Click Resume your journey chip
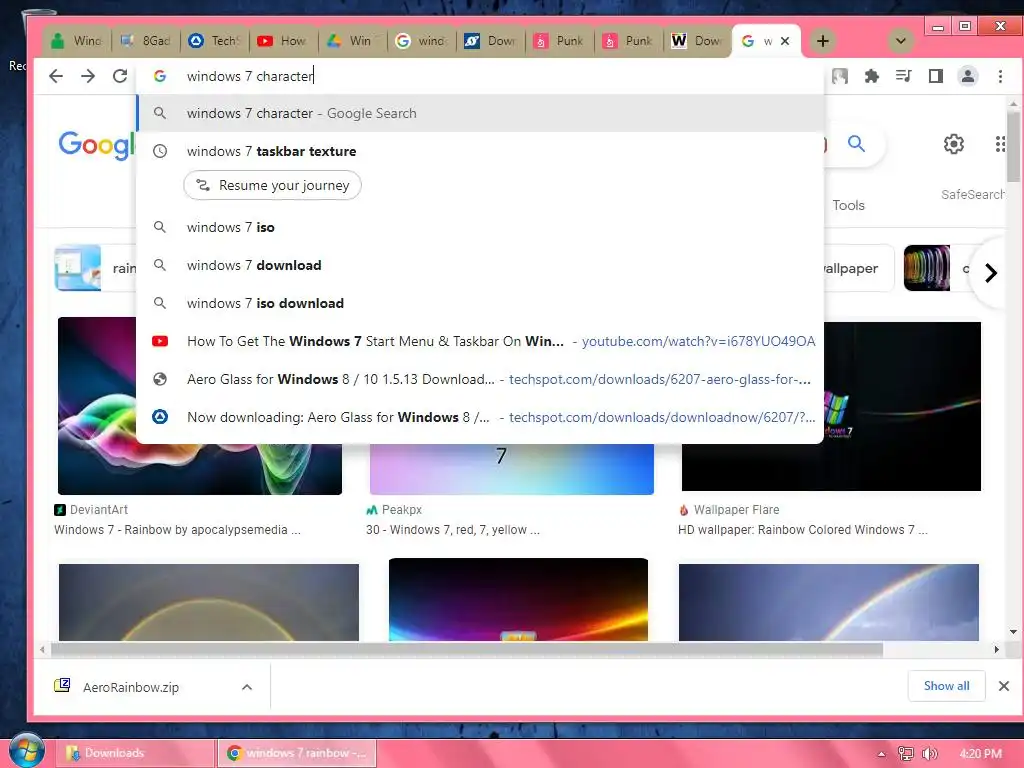 (272, 185)
